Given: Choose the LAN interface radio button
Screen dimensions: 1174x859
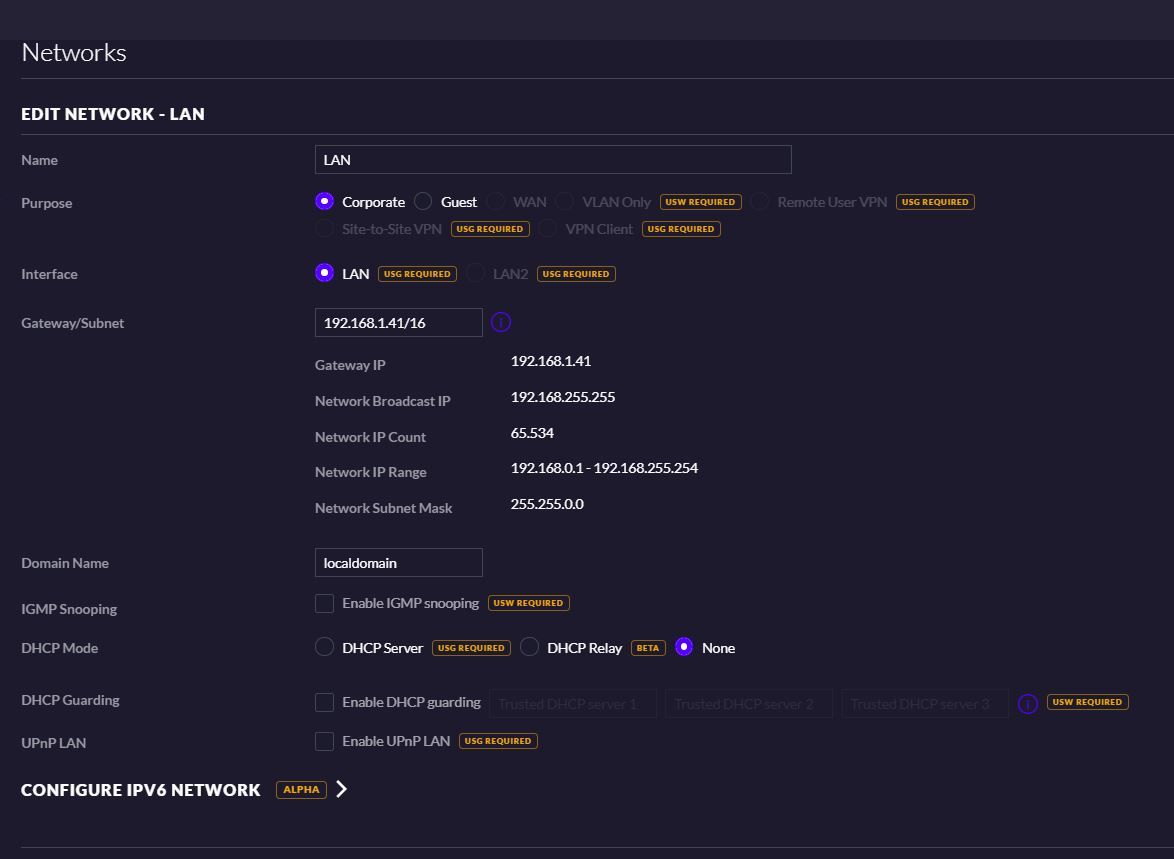Looking at the screenshot, I should click(x=324, y=273).
